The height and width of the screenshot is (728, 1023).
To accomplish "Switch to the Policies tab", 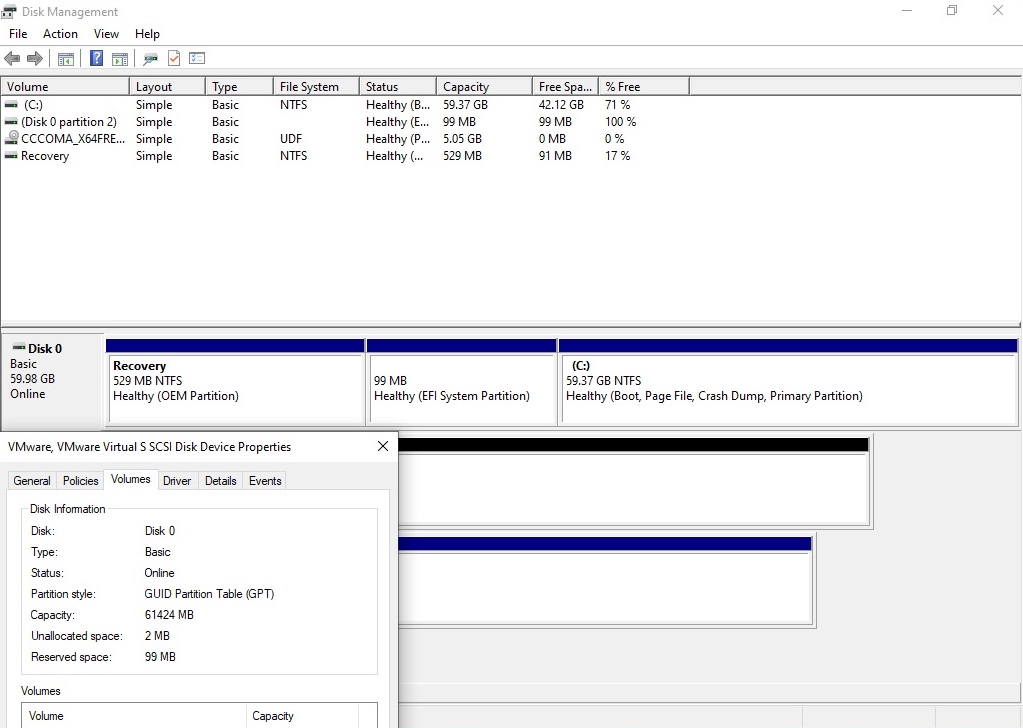I will pyautogui.click(x=81, y=481).
